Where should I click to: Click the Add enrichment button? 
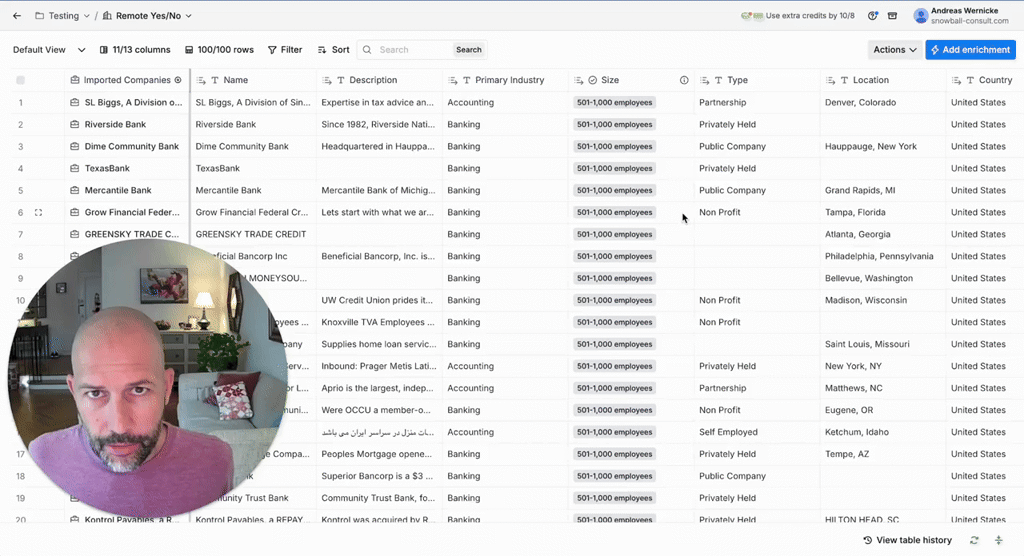(970, 50)
